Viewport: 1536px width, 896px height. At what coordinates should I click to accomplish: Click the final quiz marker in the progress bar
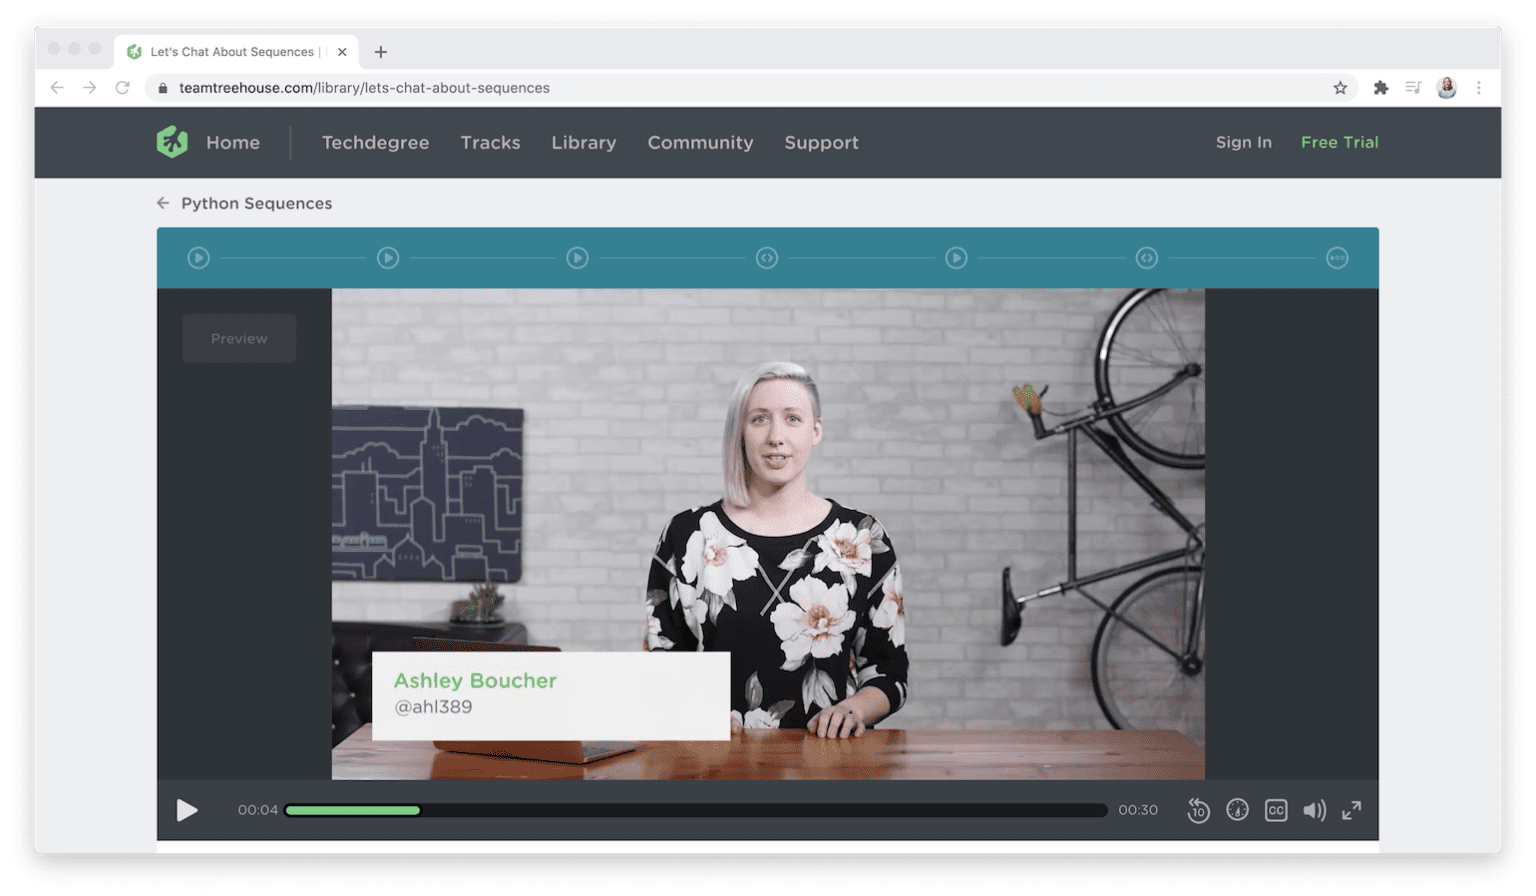tap(1337, 257)
